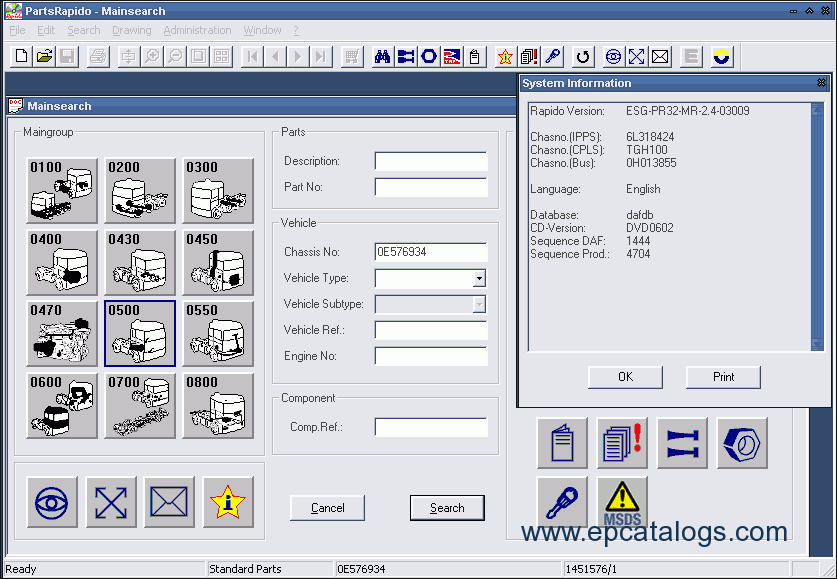837x579 pixels.
Task: Select maingroup 0430 thumbnail
Action: (140, 263)
